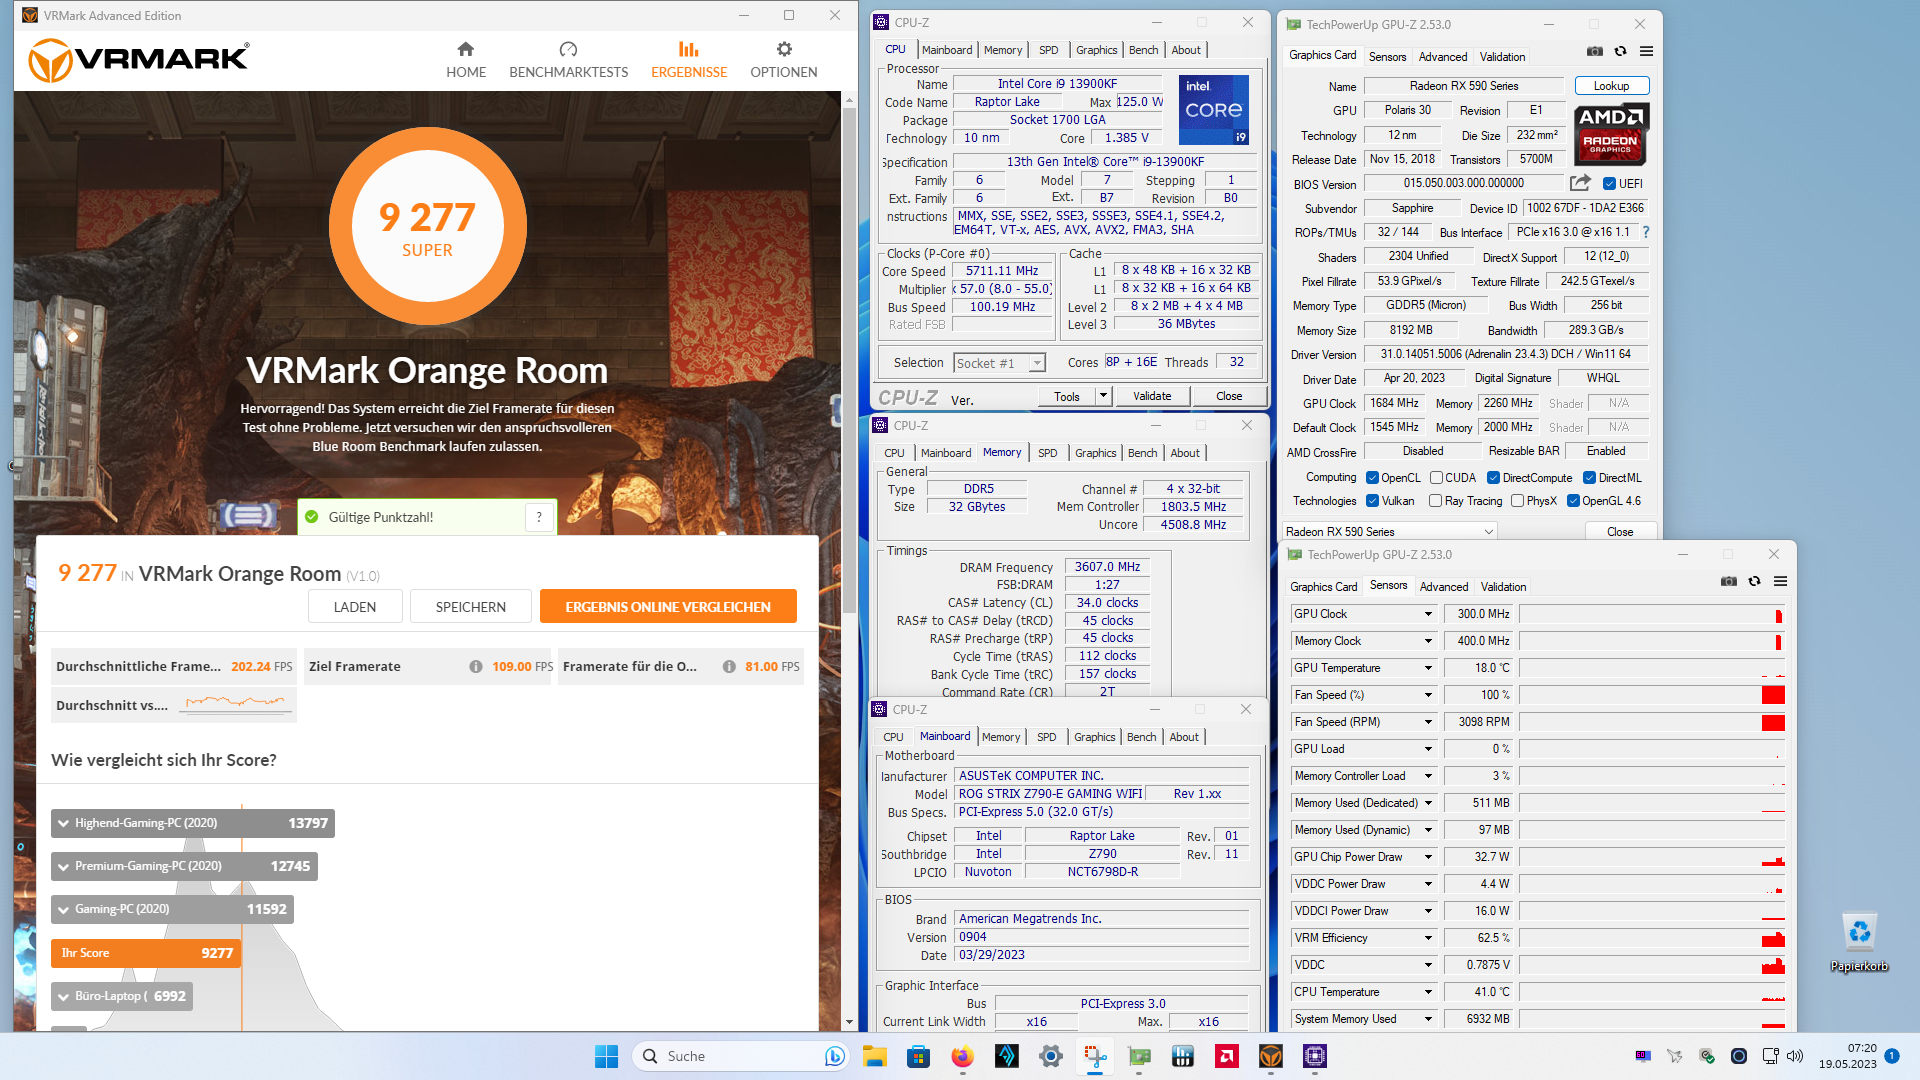Open SPD tab in CPU-Z Memory window
Screen dimensions: 1920x1080
[x=1047, y=453]
